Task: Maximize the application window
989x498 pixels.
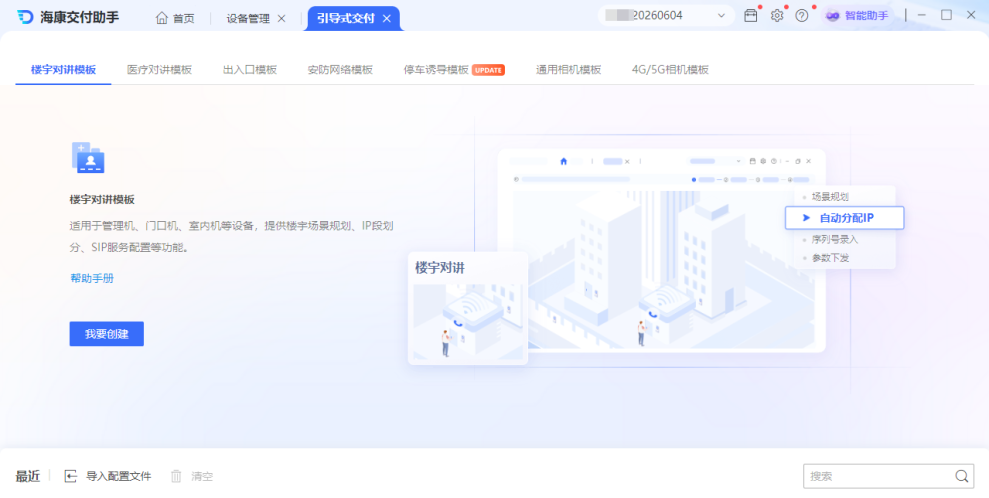Action: pyautogui.click(x=946, y=15)
